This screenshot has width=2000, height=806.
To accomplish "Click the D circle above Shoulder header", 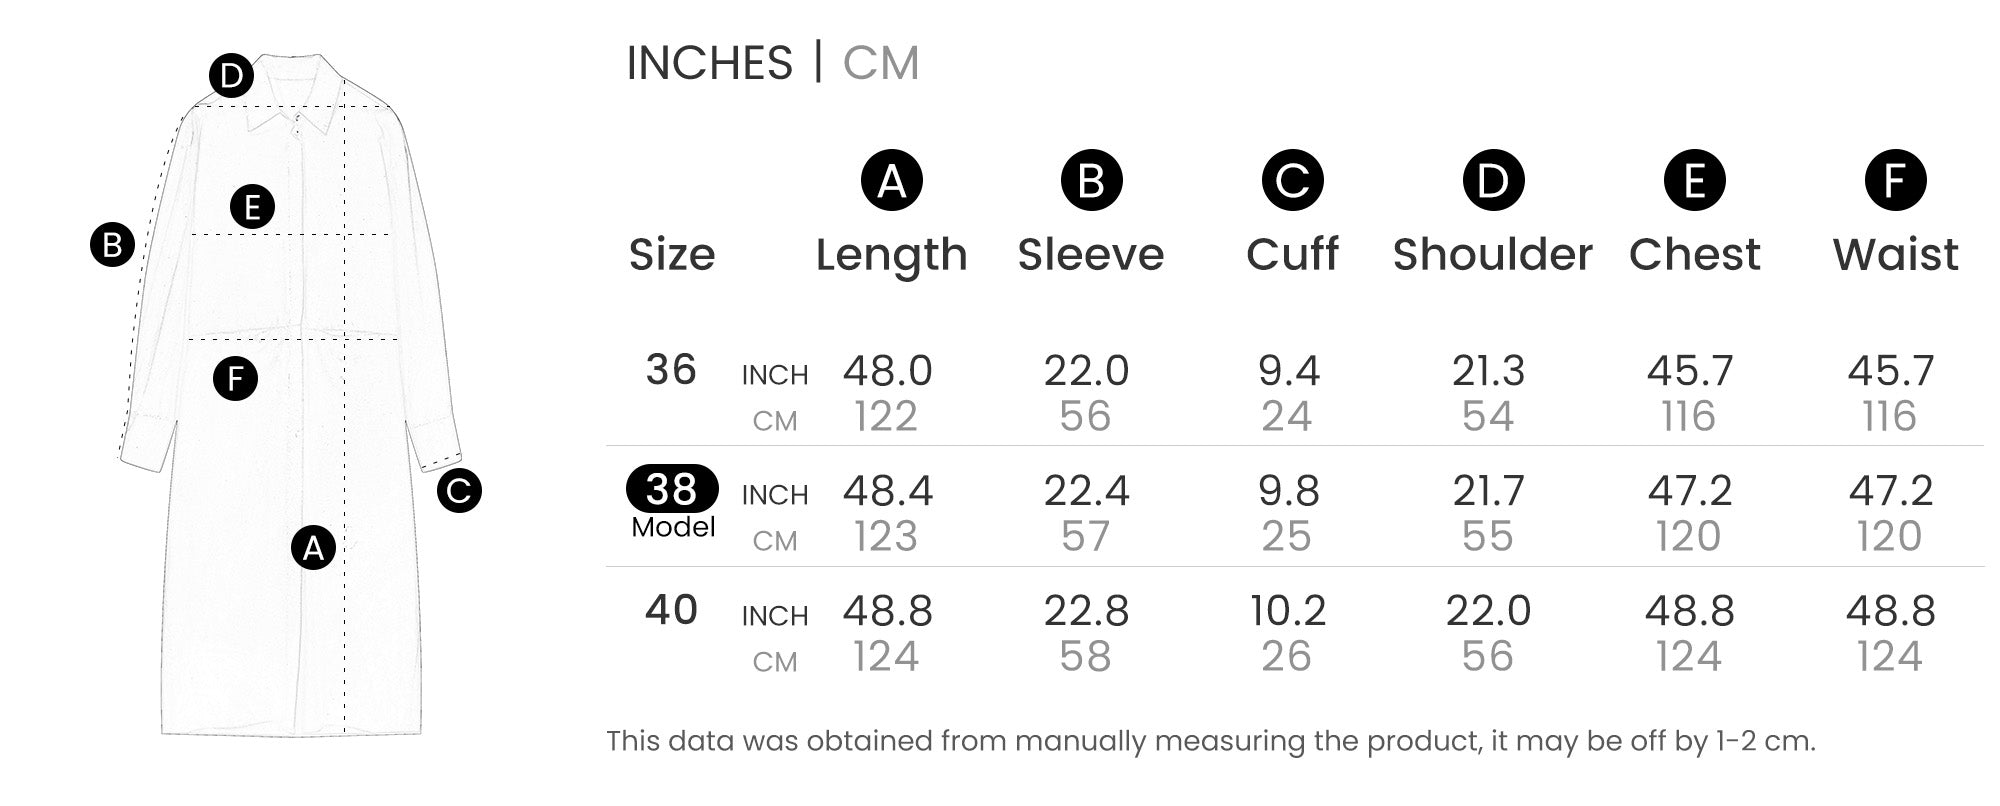I will (x=1493, y=180).
